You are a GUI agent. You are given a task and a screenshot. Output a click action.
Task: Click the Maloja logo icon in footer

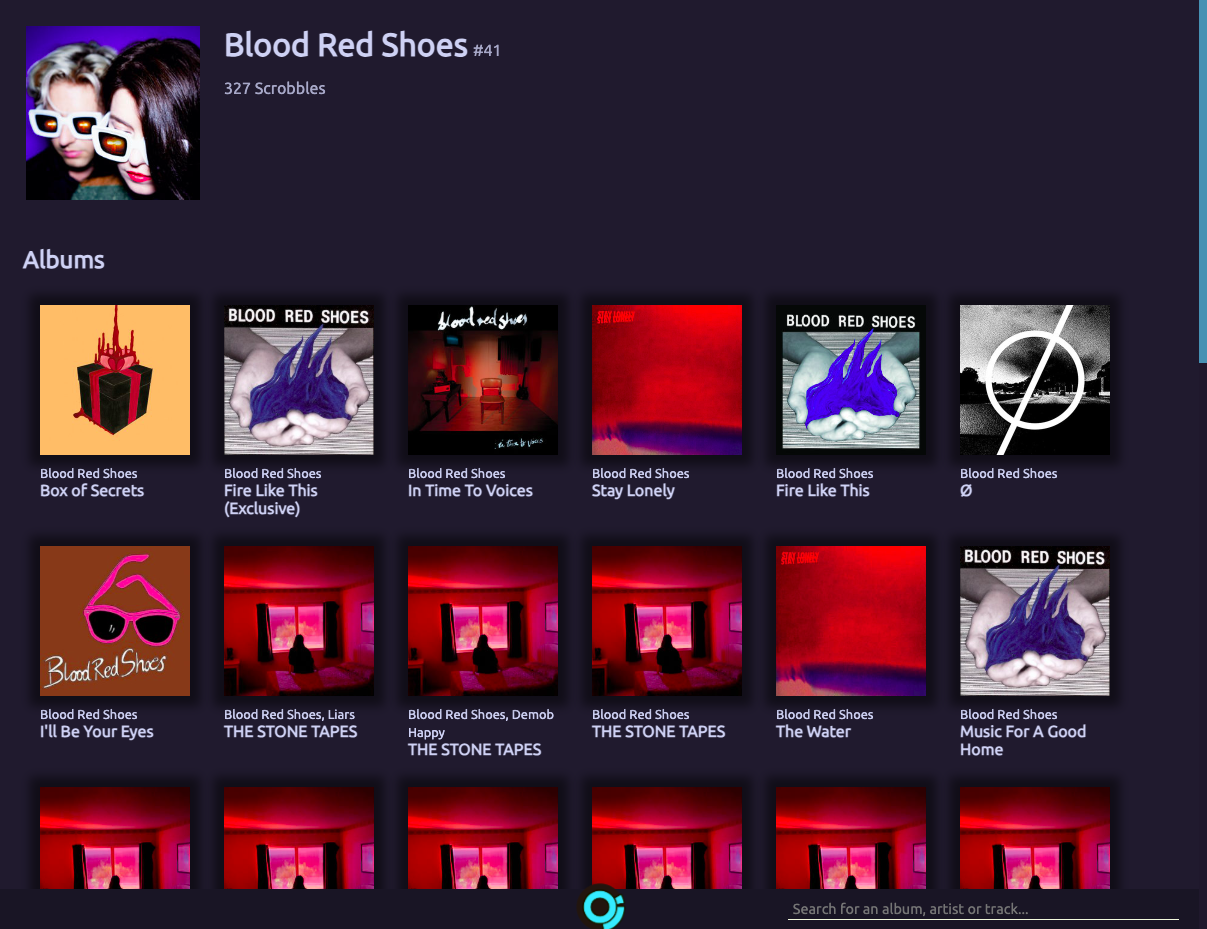pos(604,907)
